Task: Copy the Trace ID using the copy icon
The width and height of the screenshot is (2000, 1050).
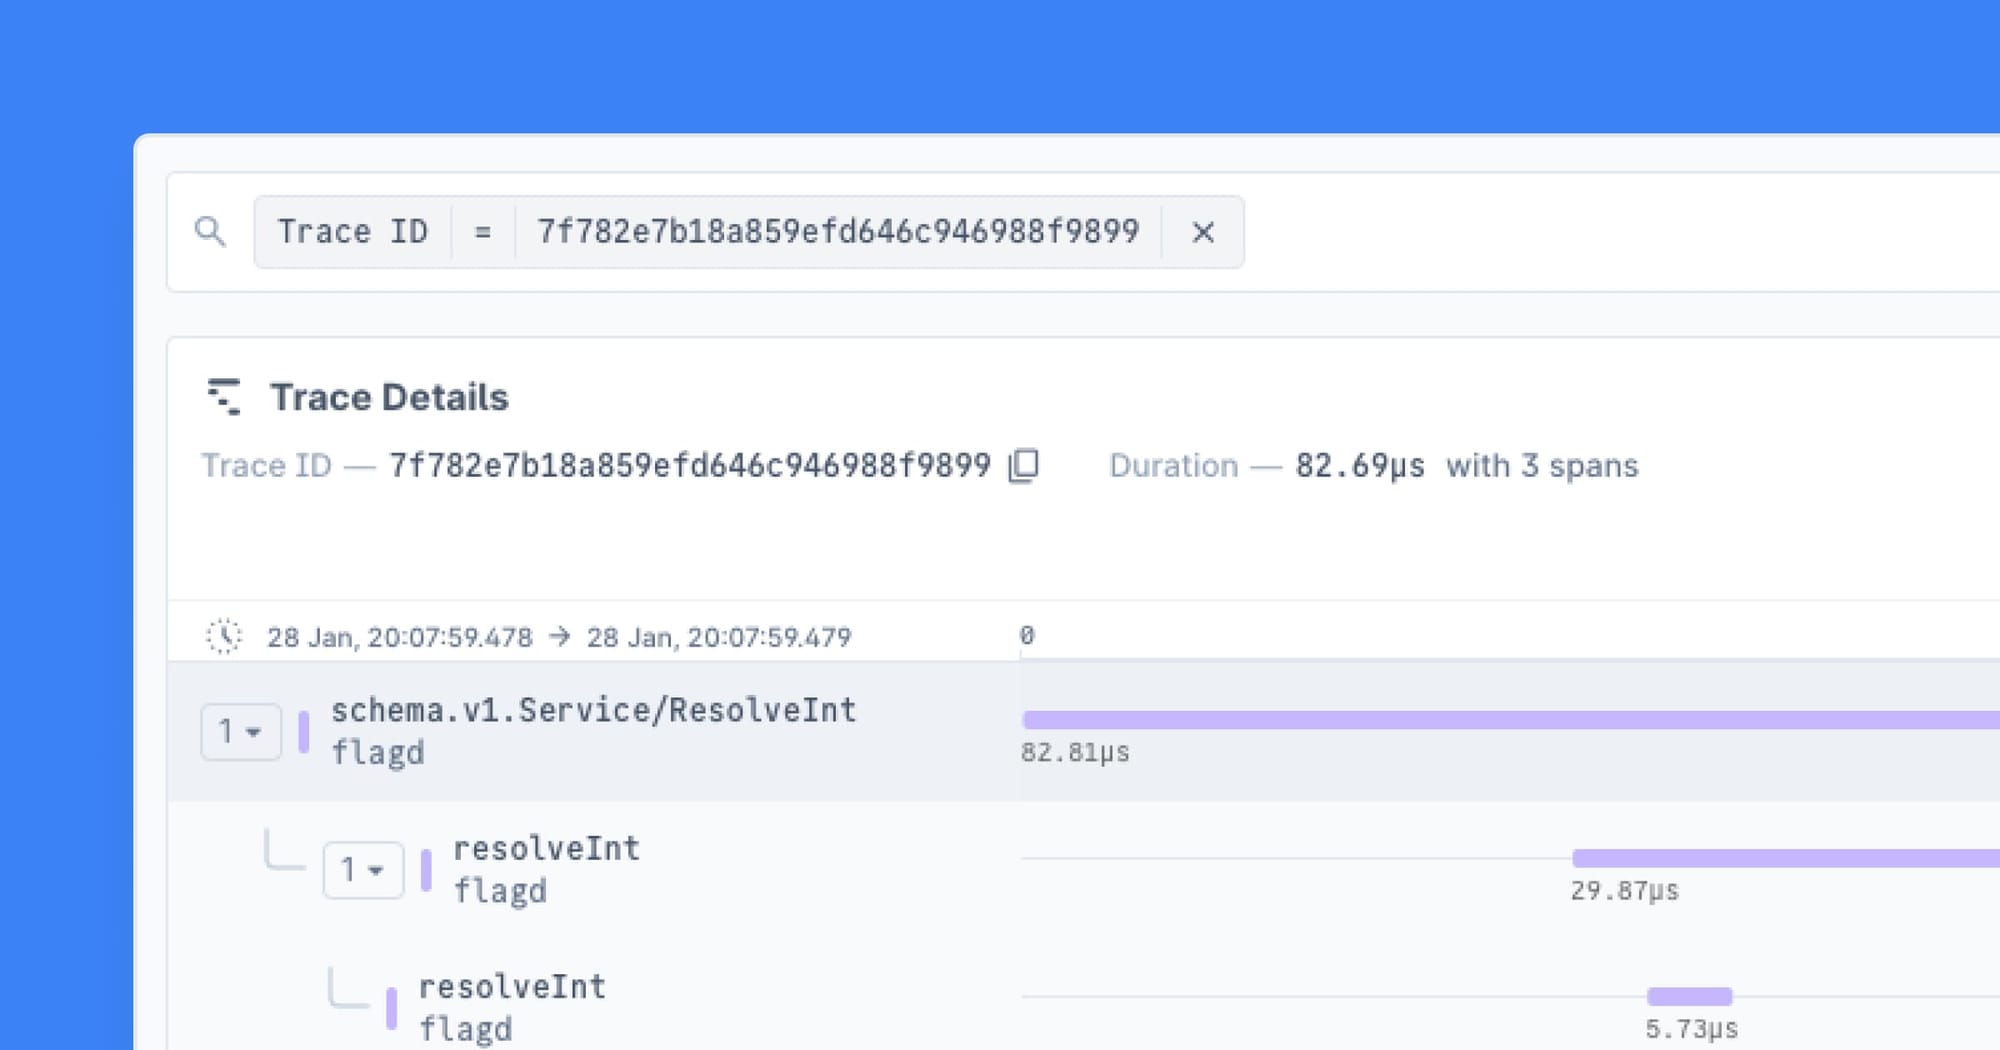Action: tap(1022, 465)
